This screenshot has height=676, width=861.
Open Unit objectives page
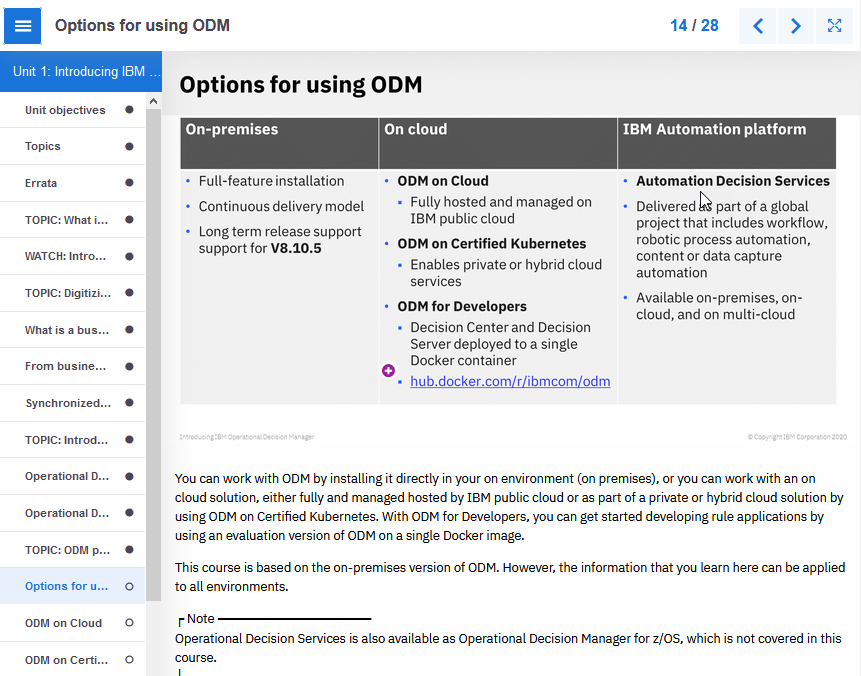72,110
